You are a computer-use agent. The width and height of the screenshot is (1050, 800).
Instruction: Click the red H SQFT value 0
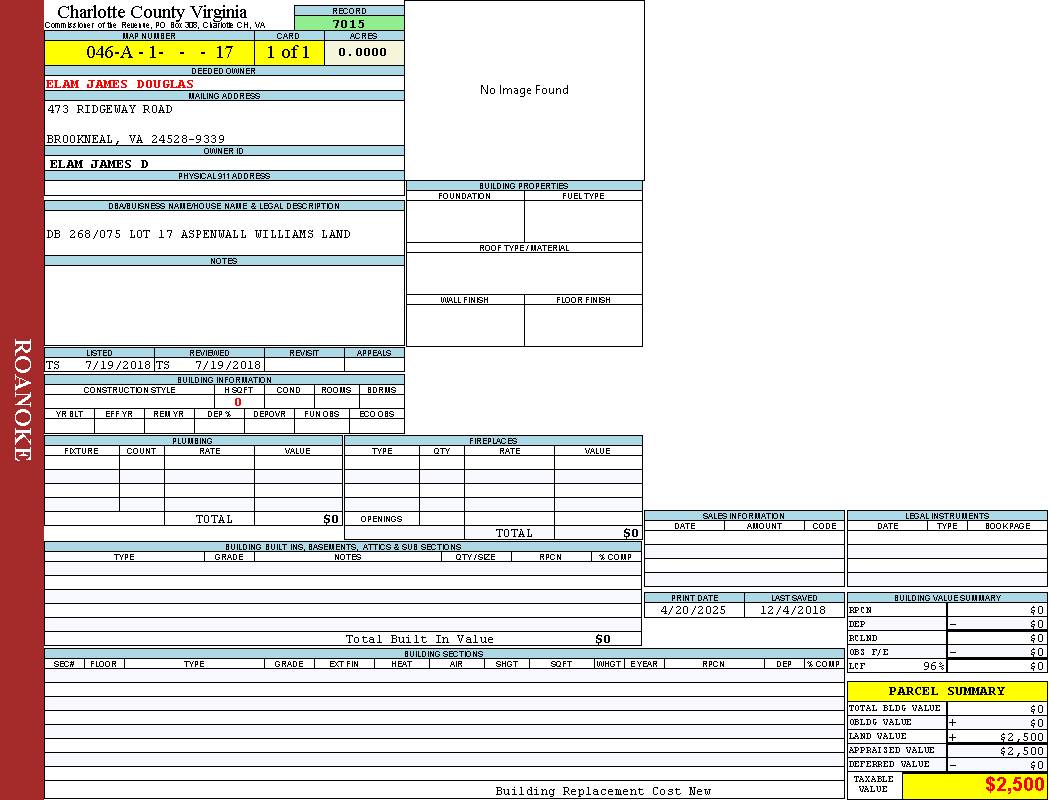238,402
